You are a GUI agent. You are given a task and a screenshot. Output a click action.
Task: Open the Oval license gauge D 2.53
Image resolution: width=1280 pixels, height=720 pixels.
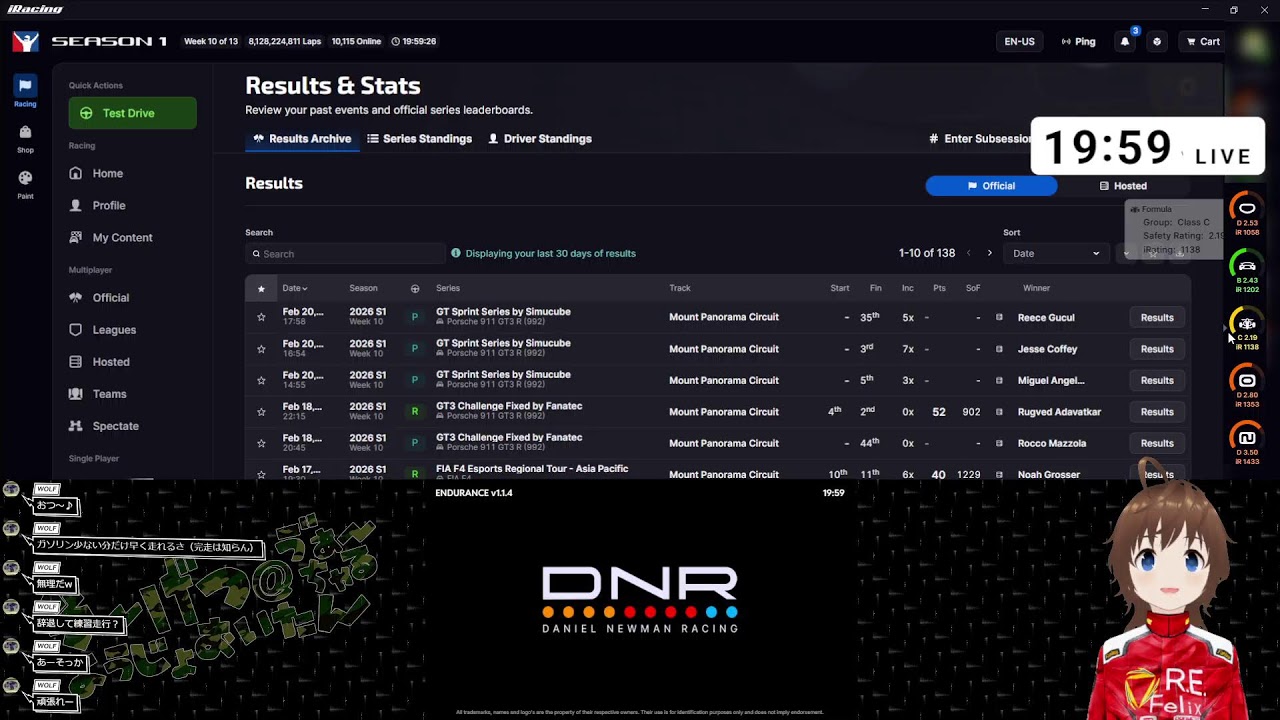pyautogui.click(x=1247, y=213)
